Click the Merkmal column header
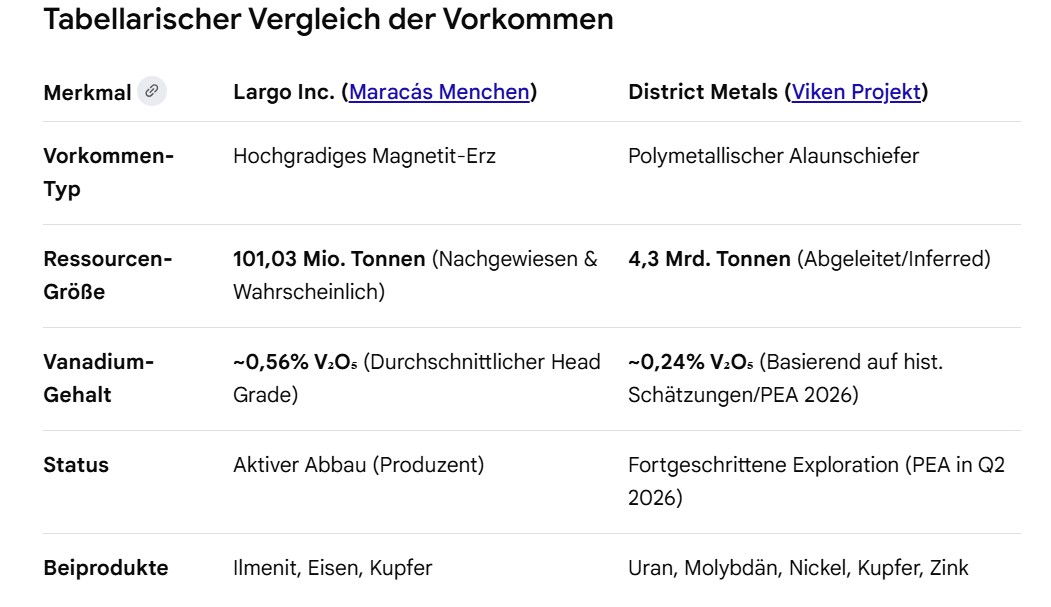This screenshot has width=1051, height=607. (x=87, y=93)
